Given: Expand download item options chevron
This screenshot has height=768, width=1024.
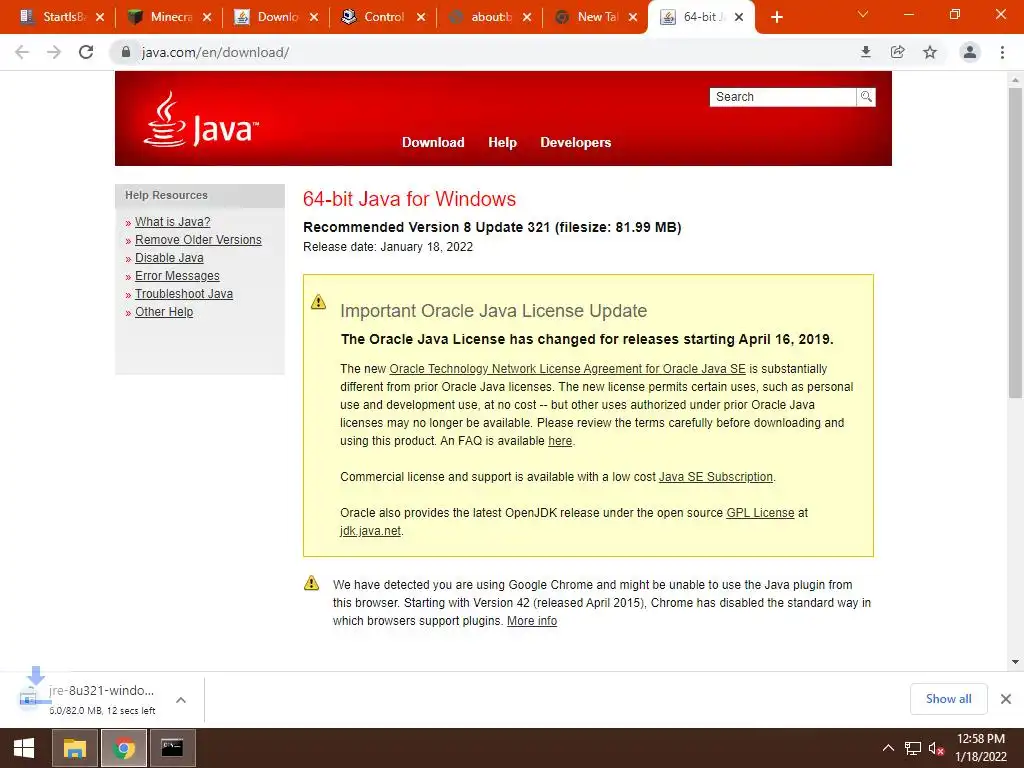Looking at the screenshot, I should coord(181,700).
